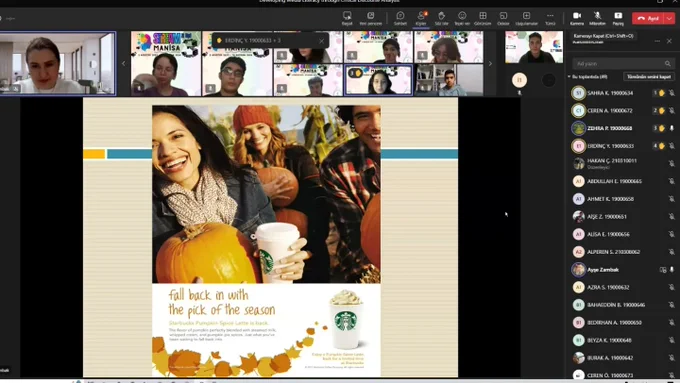Toggle SAHRA K.'s muted microphone icon
680x383 pixels.
tap(672, 93)
